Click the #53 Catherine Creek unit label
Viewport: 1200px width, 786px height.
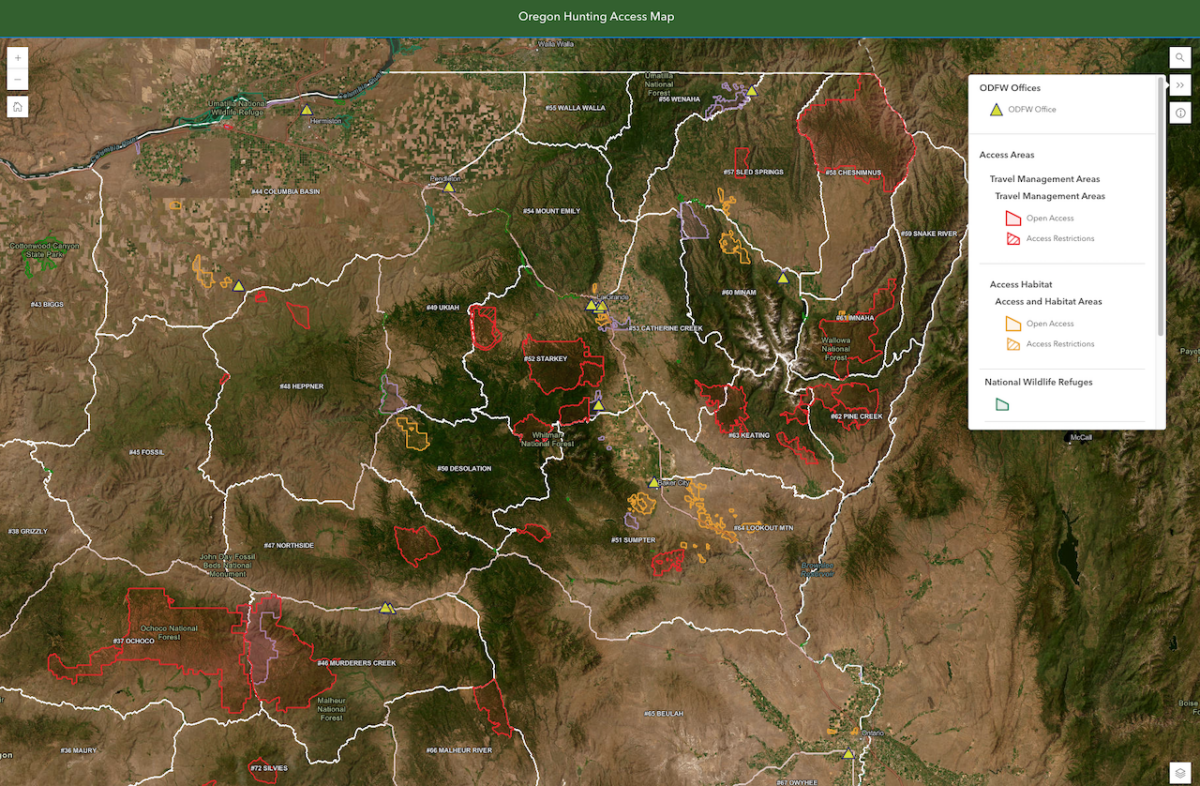point(665,328)
